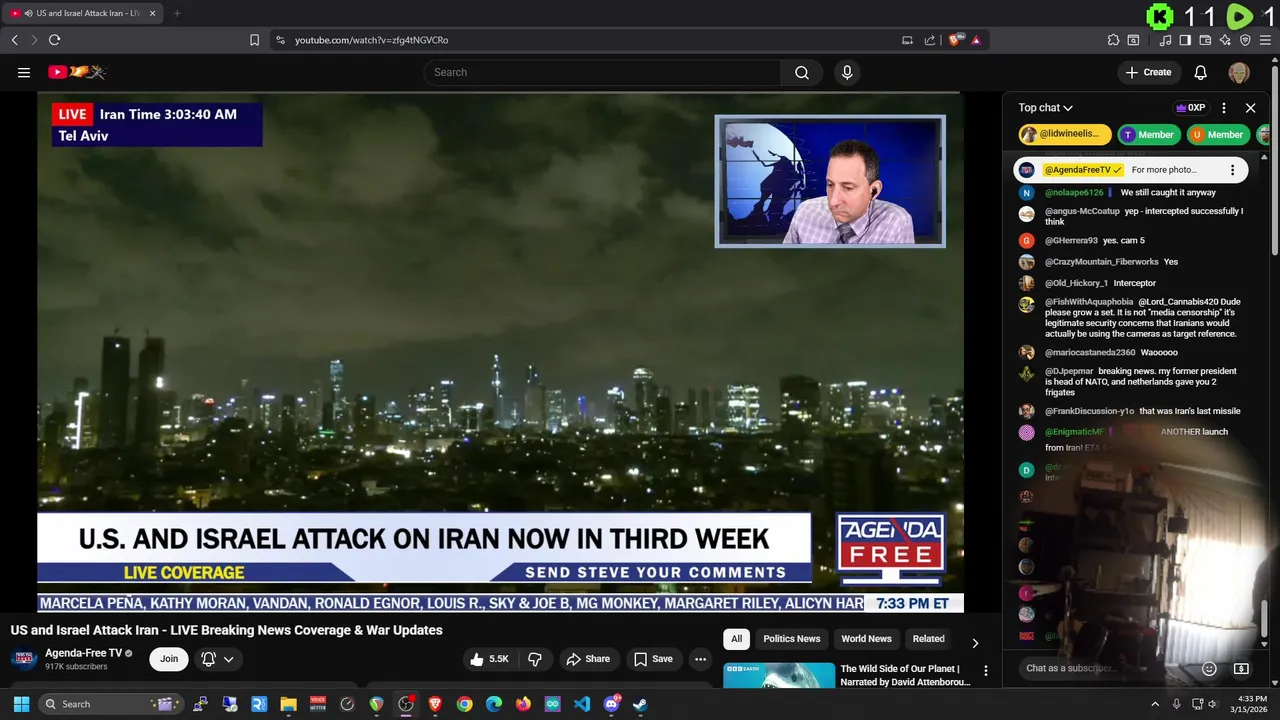Image resolution: width=1280 pixels, height=720 pixels.
Task: Open the YouTube notifications bell
Action: [x=1201, y=72]
